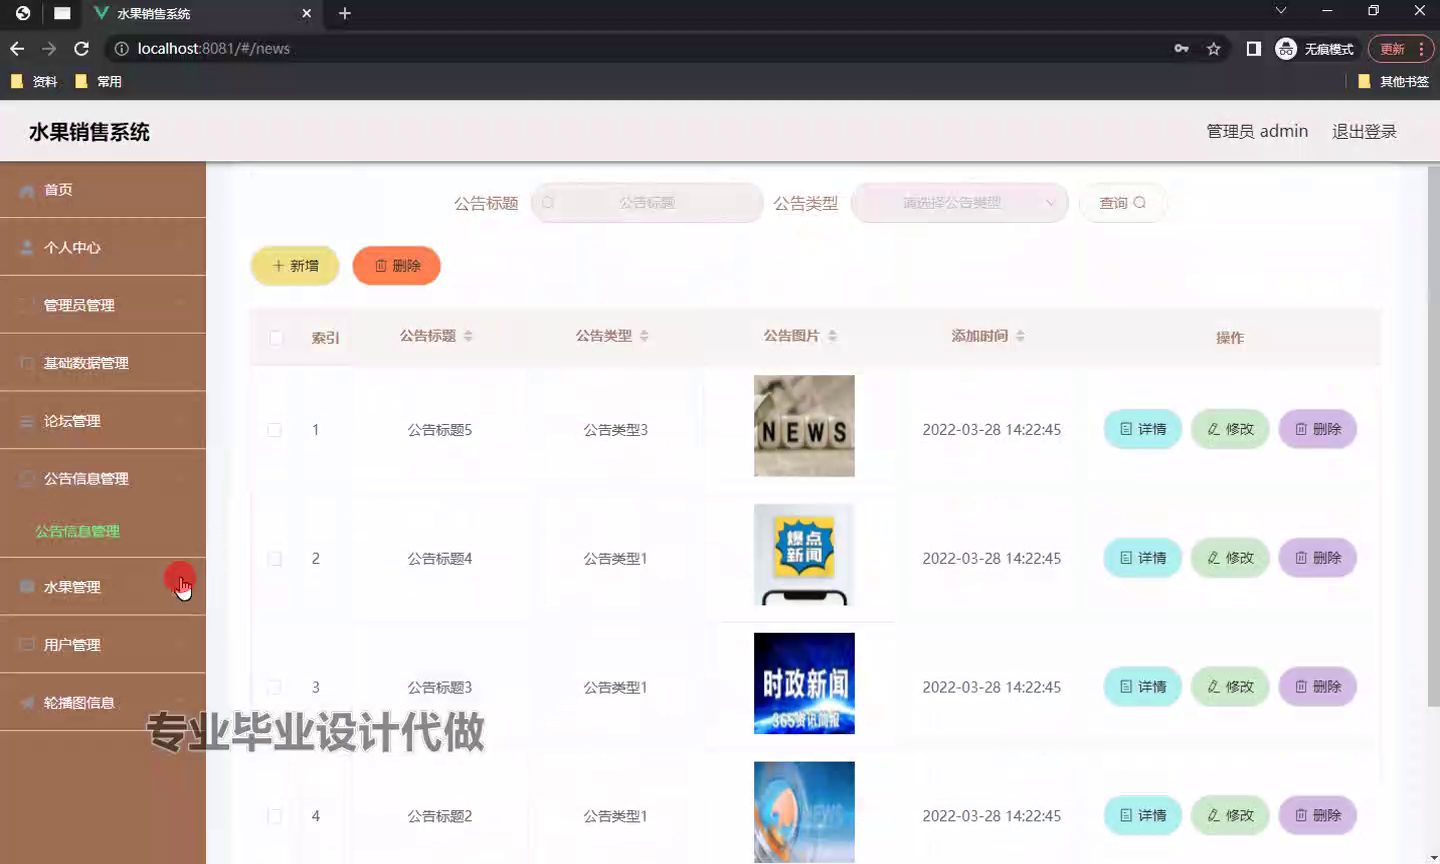Check the row 4 公告标题2 checkbox
The width and height of the screenshot is (1440, 864).
(274, 816)
